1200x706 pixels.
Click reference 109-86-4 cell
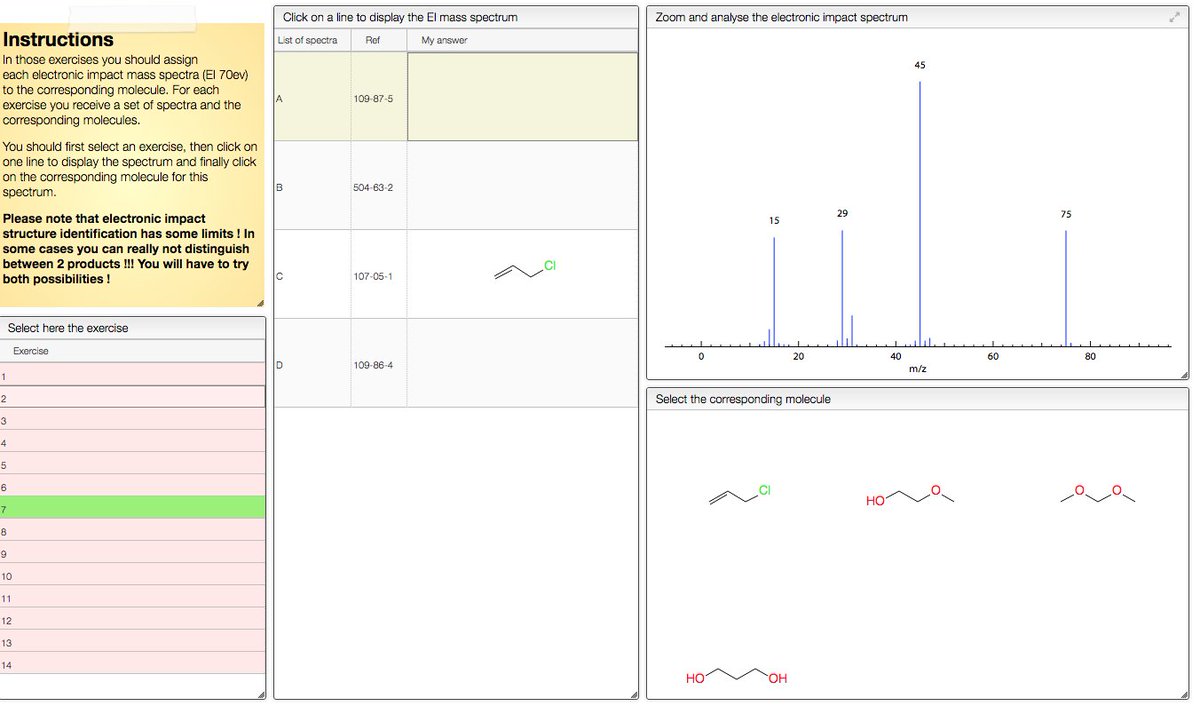379,364
